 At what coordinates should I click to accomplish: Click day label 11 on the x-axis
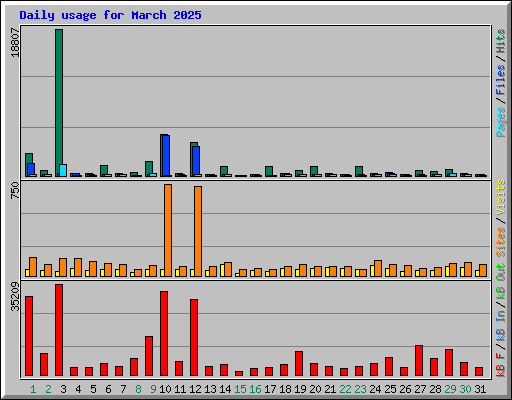point(180,389)
